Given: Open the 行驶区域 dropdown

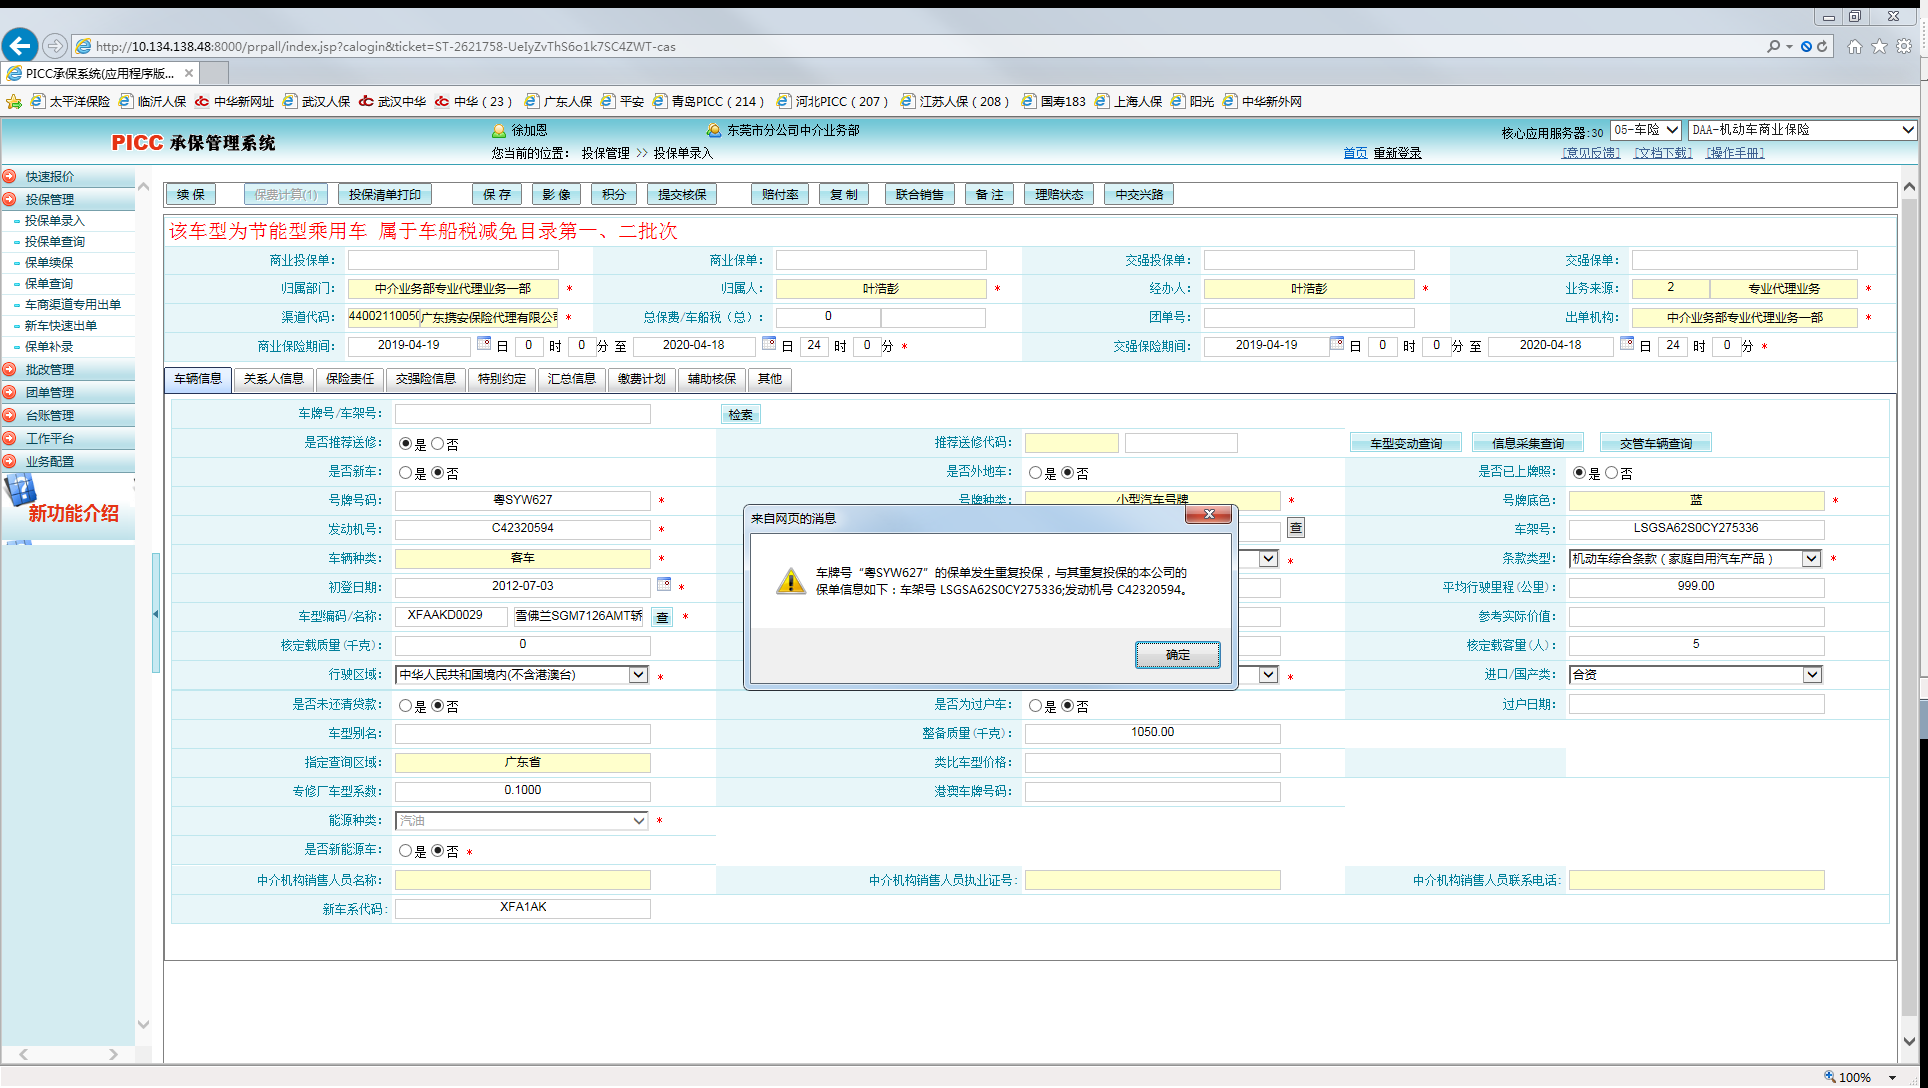Looking at the screenshot, I should [x=638, y=675].
